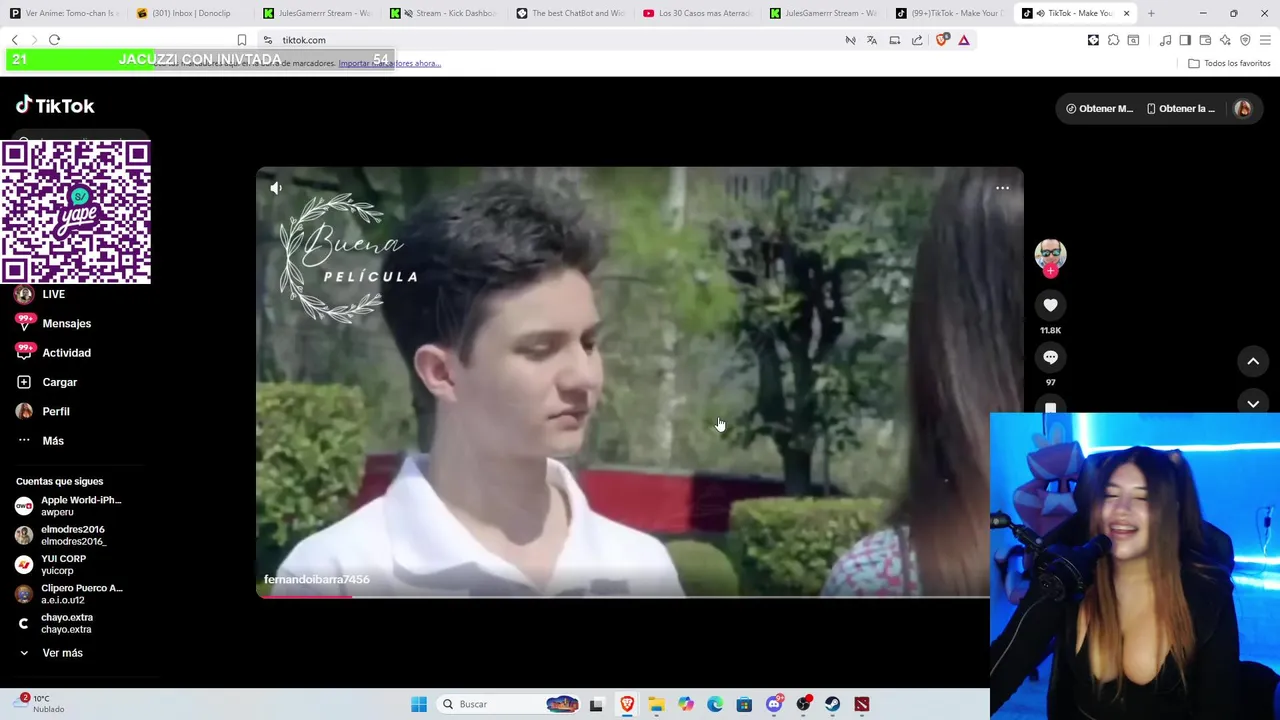The image size is (1280, 720).
Task: Open a new browser tab with plus
Action: [x=1151, y=13]
